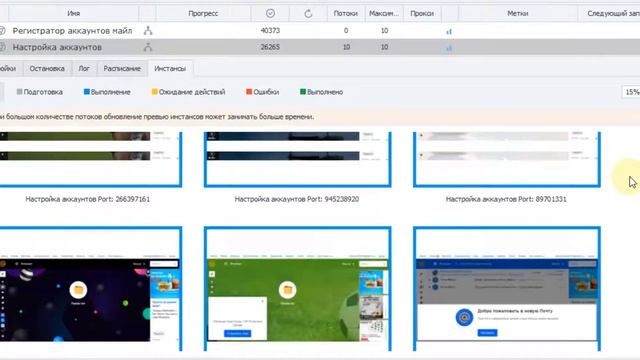640x360 pixels.
Task: Open the bar chart icon in Регистратор row
Action: [x=449, y=31]
